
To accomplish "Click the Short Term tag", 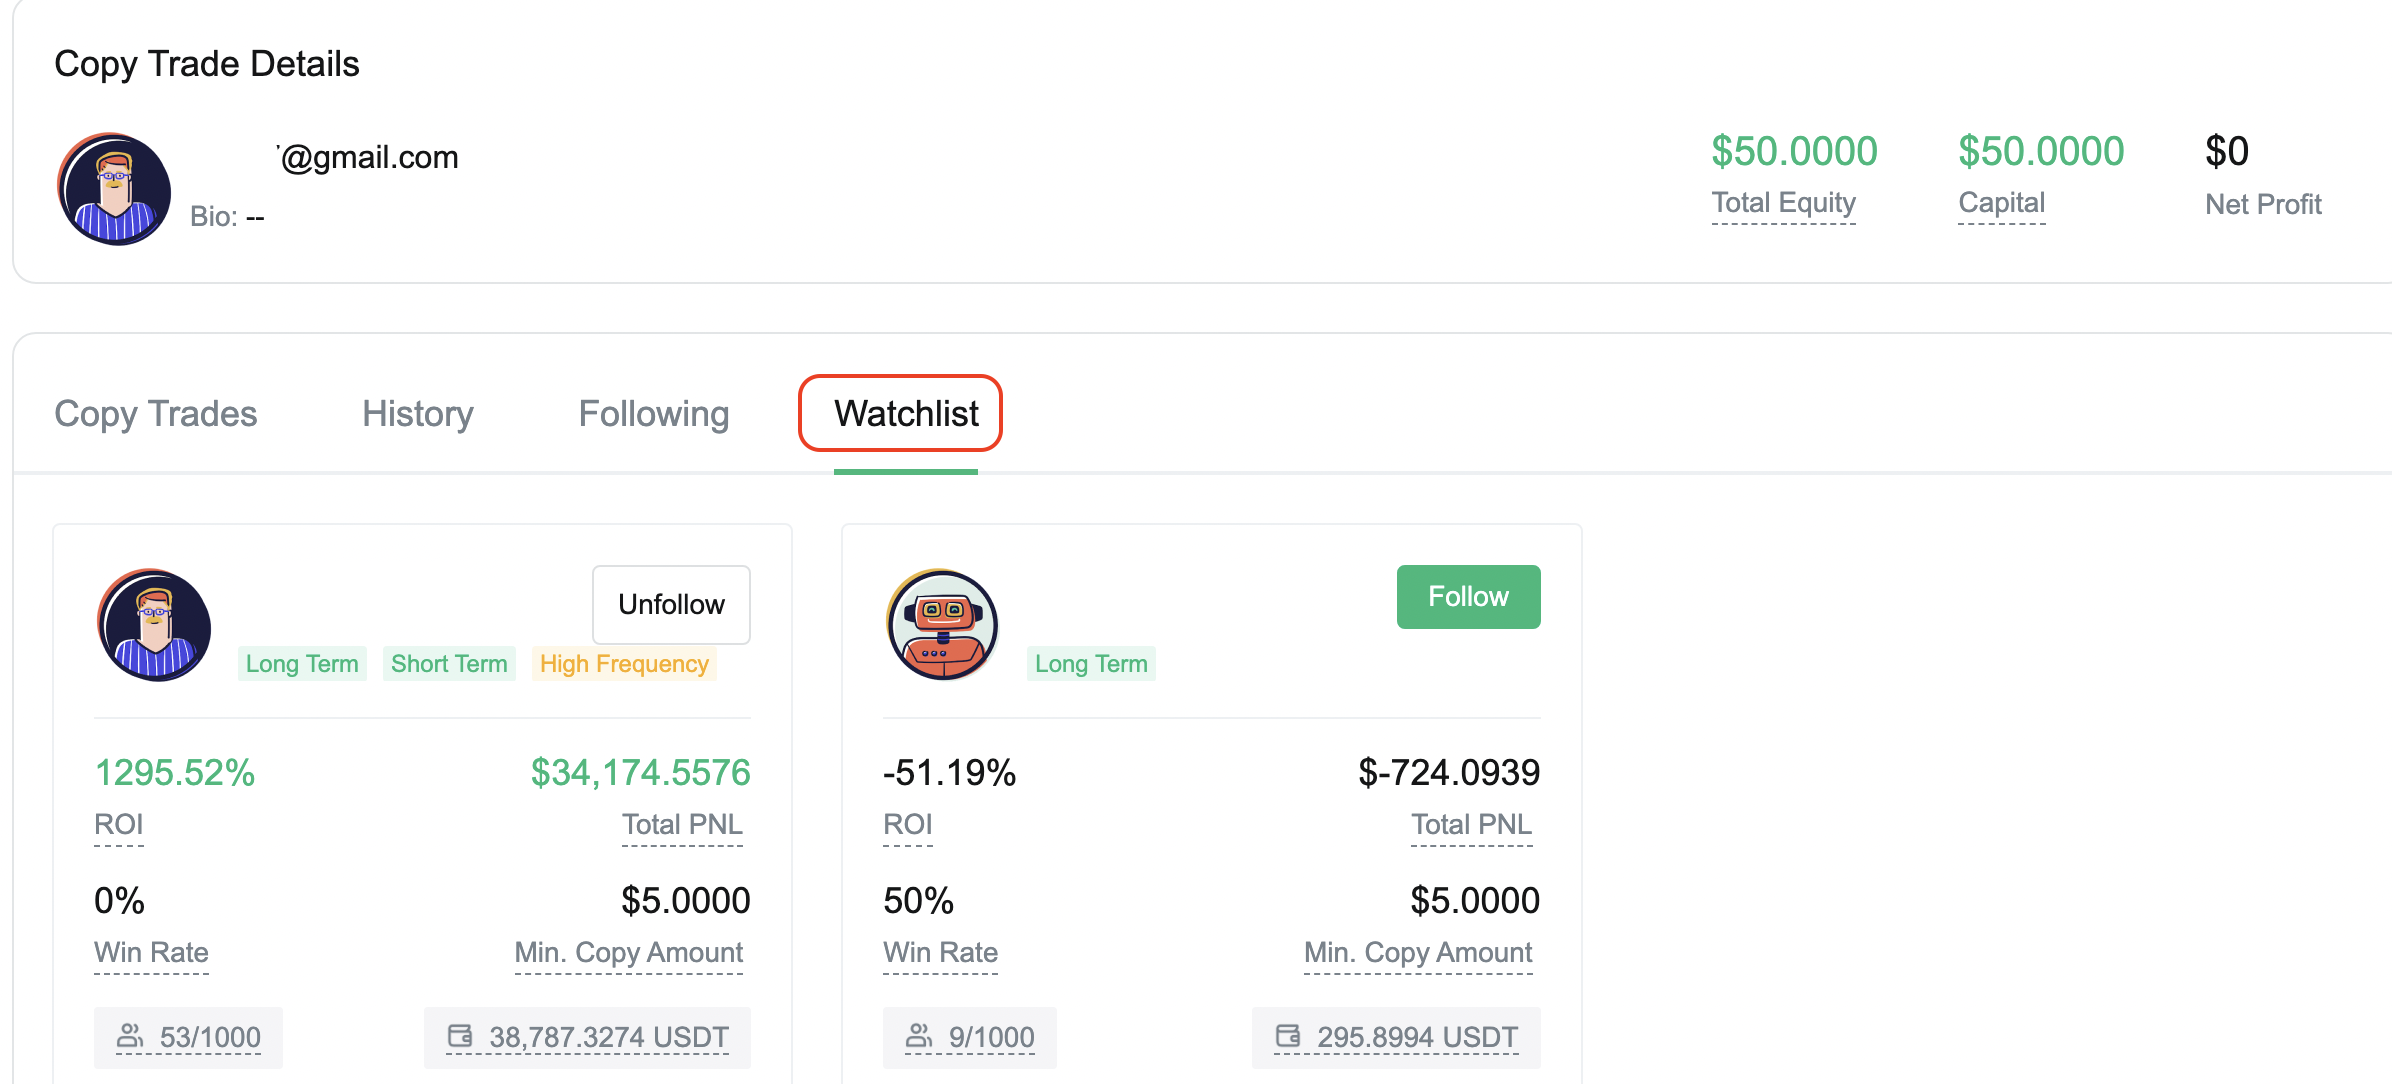I will (x=449, y=664).
